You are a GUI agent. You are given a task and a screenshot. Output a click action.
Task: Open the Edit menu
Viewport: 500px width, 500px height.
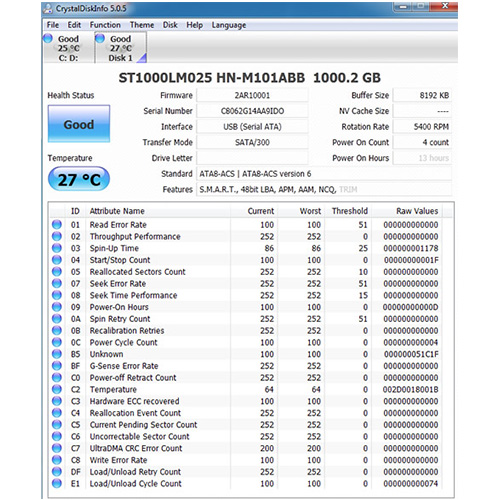click(74, 25)
